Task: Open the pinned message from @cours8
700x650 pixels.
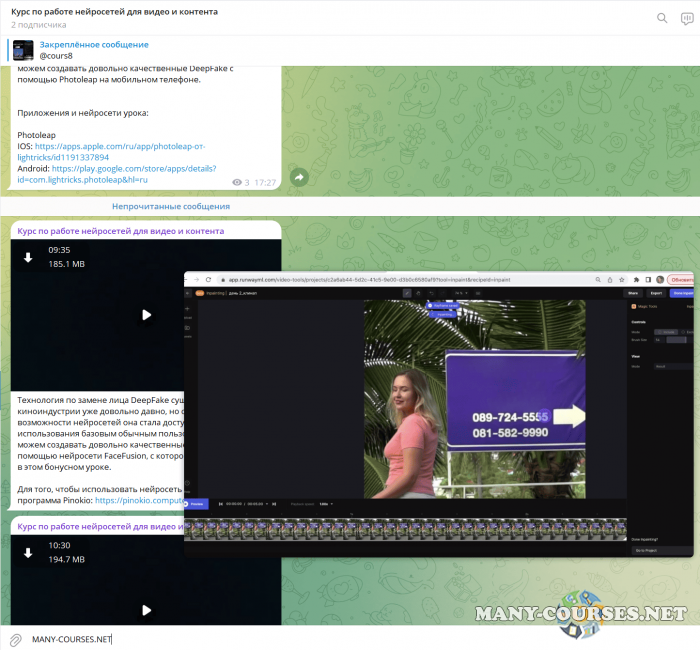Action: (94, 50)
